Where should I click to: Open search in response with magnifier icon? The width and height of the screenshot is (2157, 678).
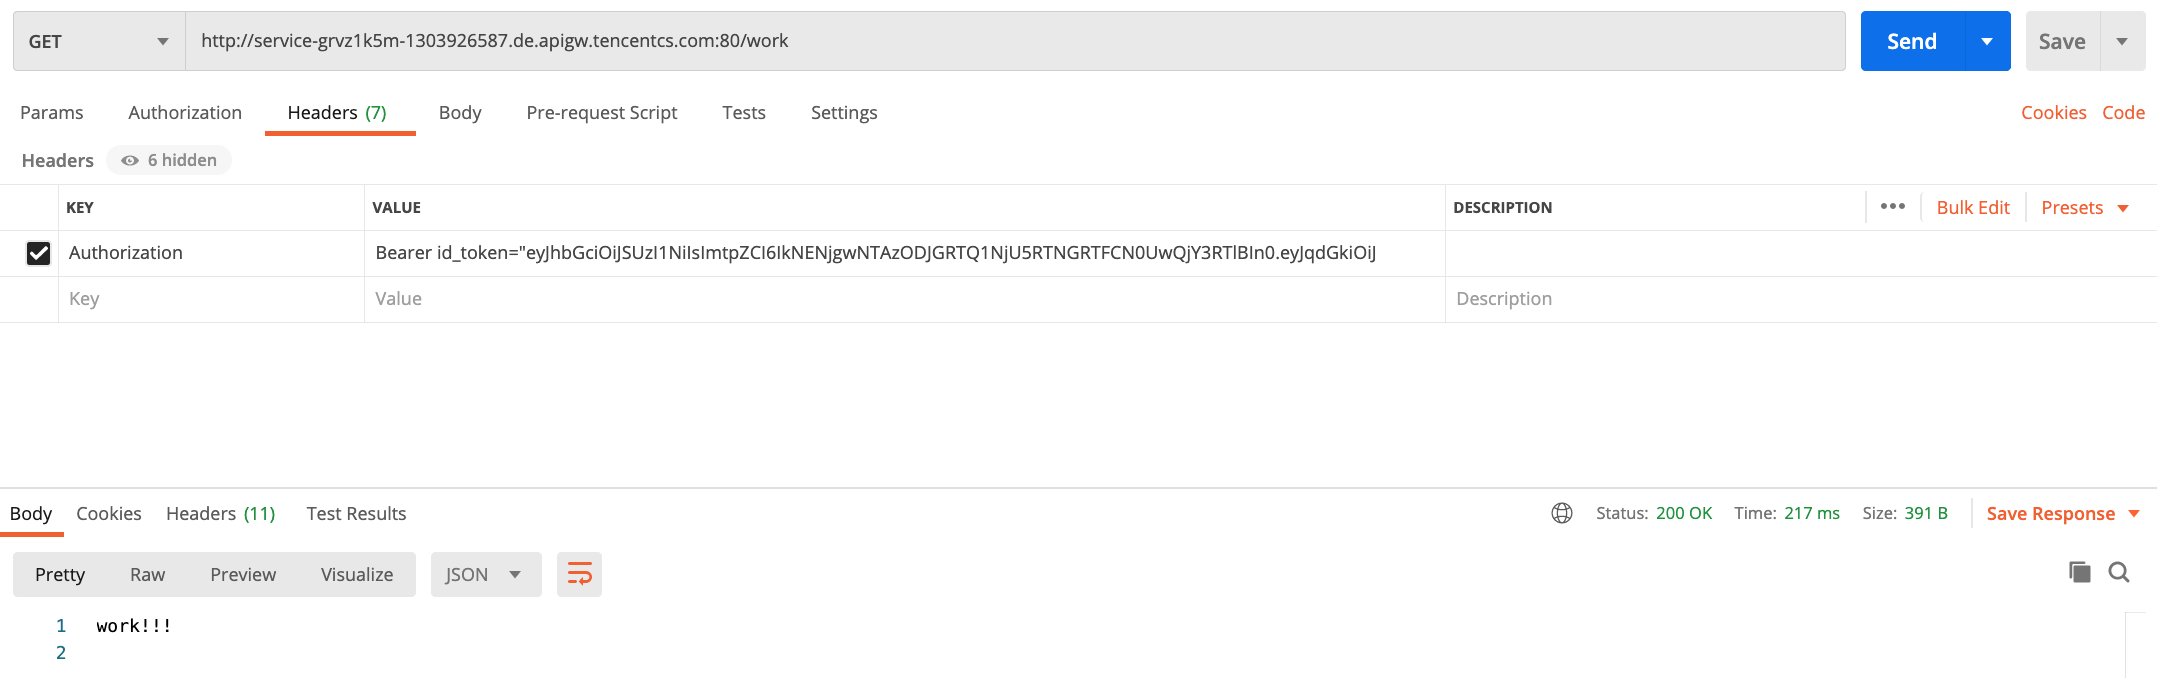[2118, 572]
